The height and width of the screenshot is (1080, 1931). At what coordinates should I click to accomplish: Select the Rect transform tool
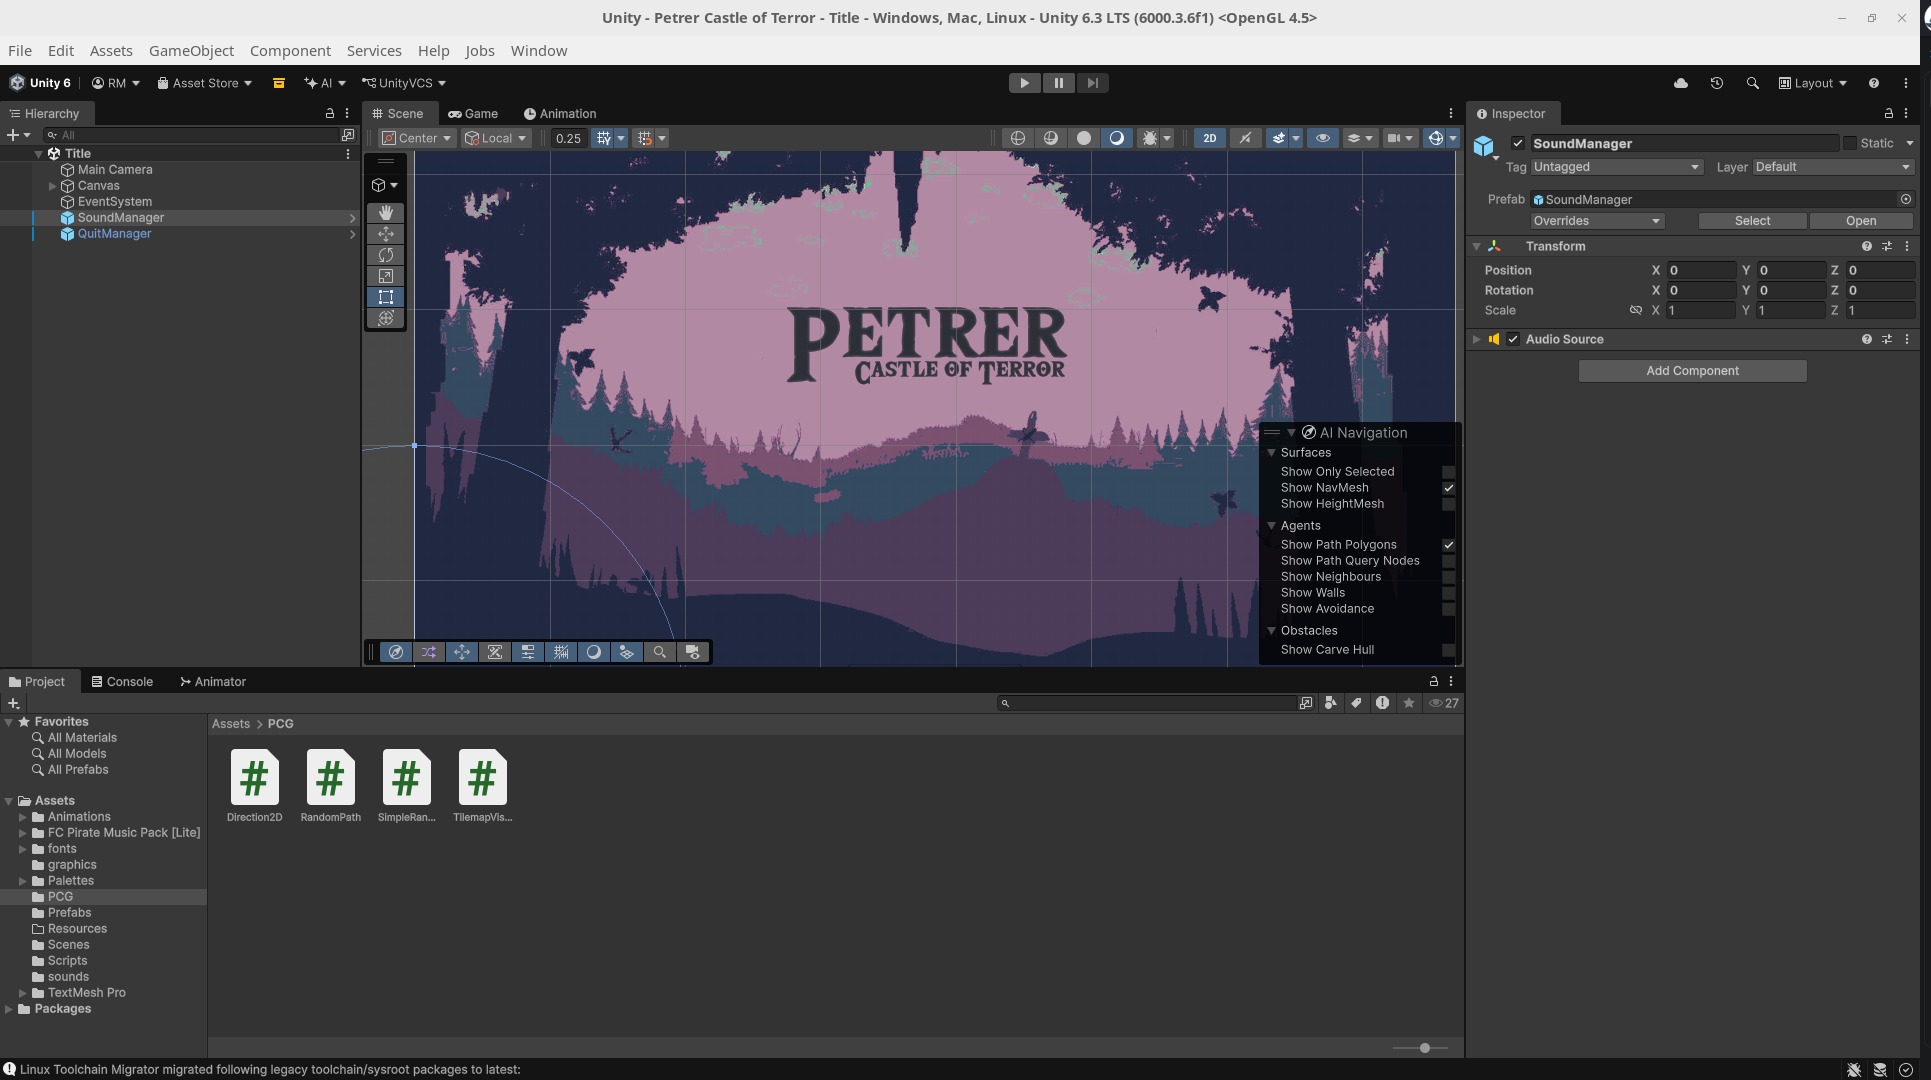click(x=386, y=297)
